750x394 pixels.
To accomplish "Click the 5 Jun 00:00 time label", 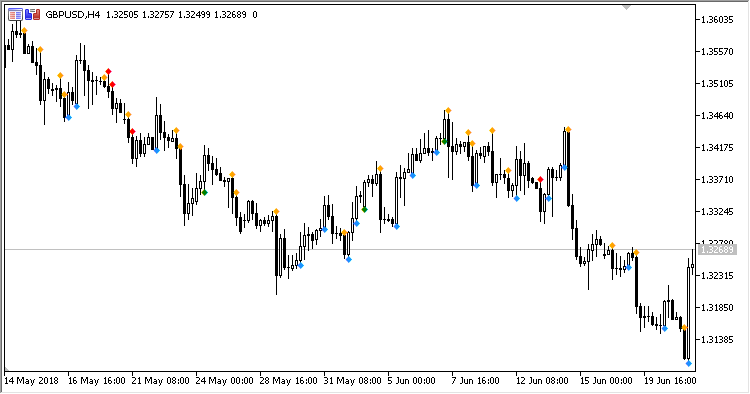I will (x=412, y=381).
